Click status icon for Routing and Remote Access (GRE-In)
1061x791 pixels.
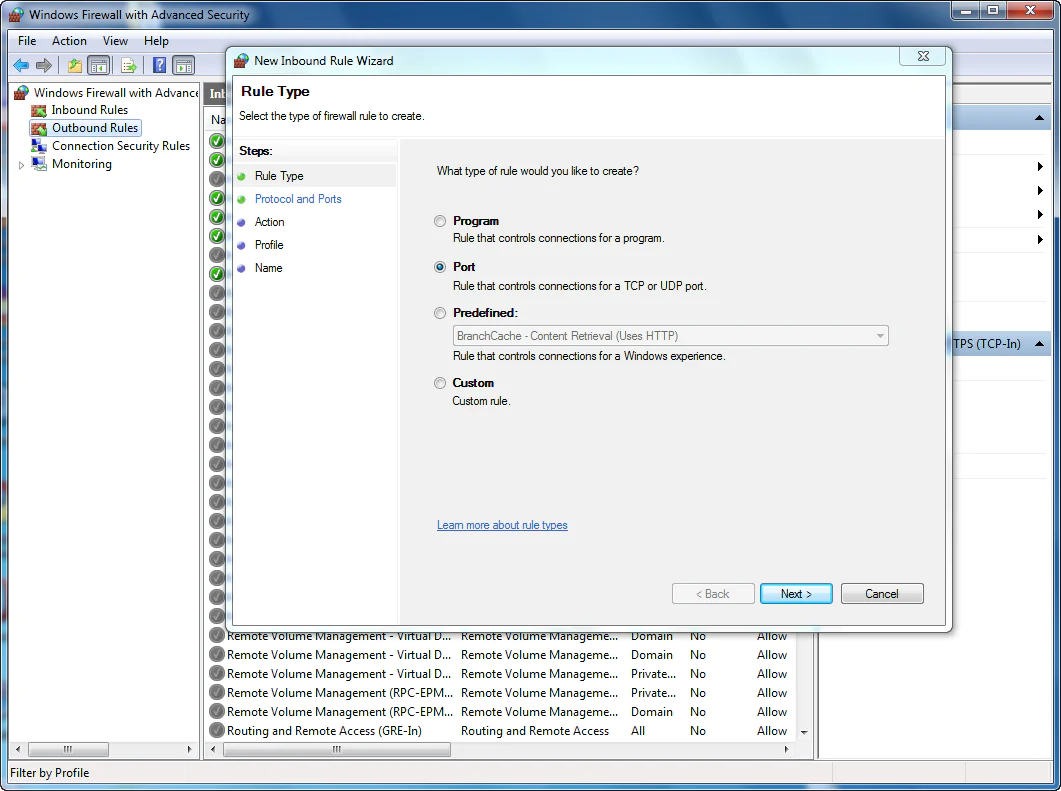(x=217, y=731)
